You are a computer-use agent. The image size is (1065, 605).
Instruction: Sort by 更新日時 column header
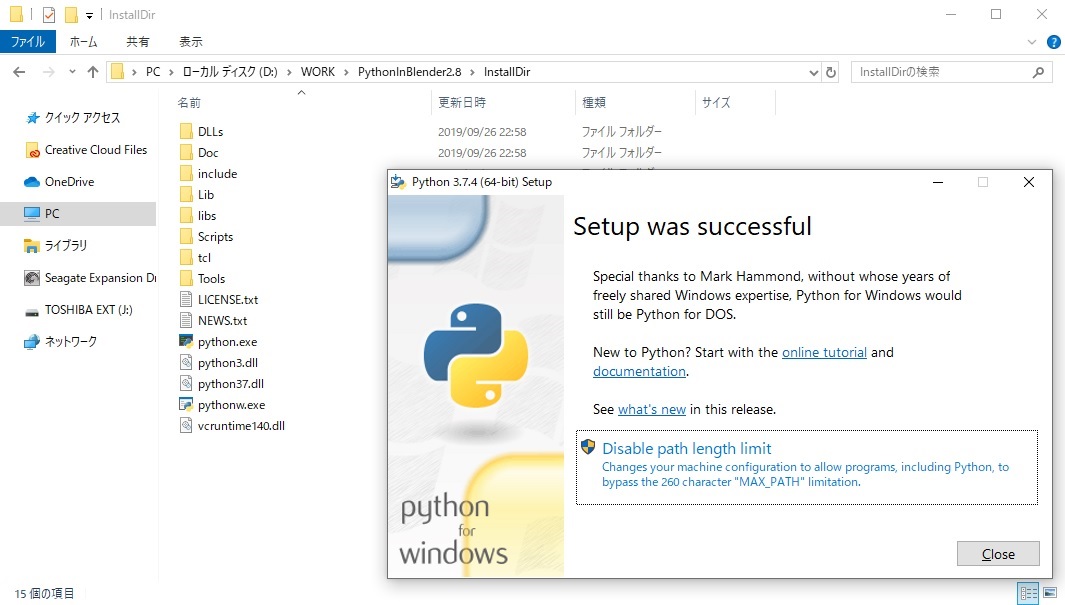[462, 103]
